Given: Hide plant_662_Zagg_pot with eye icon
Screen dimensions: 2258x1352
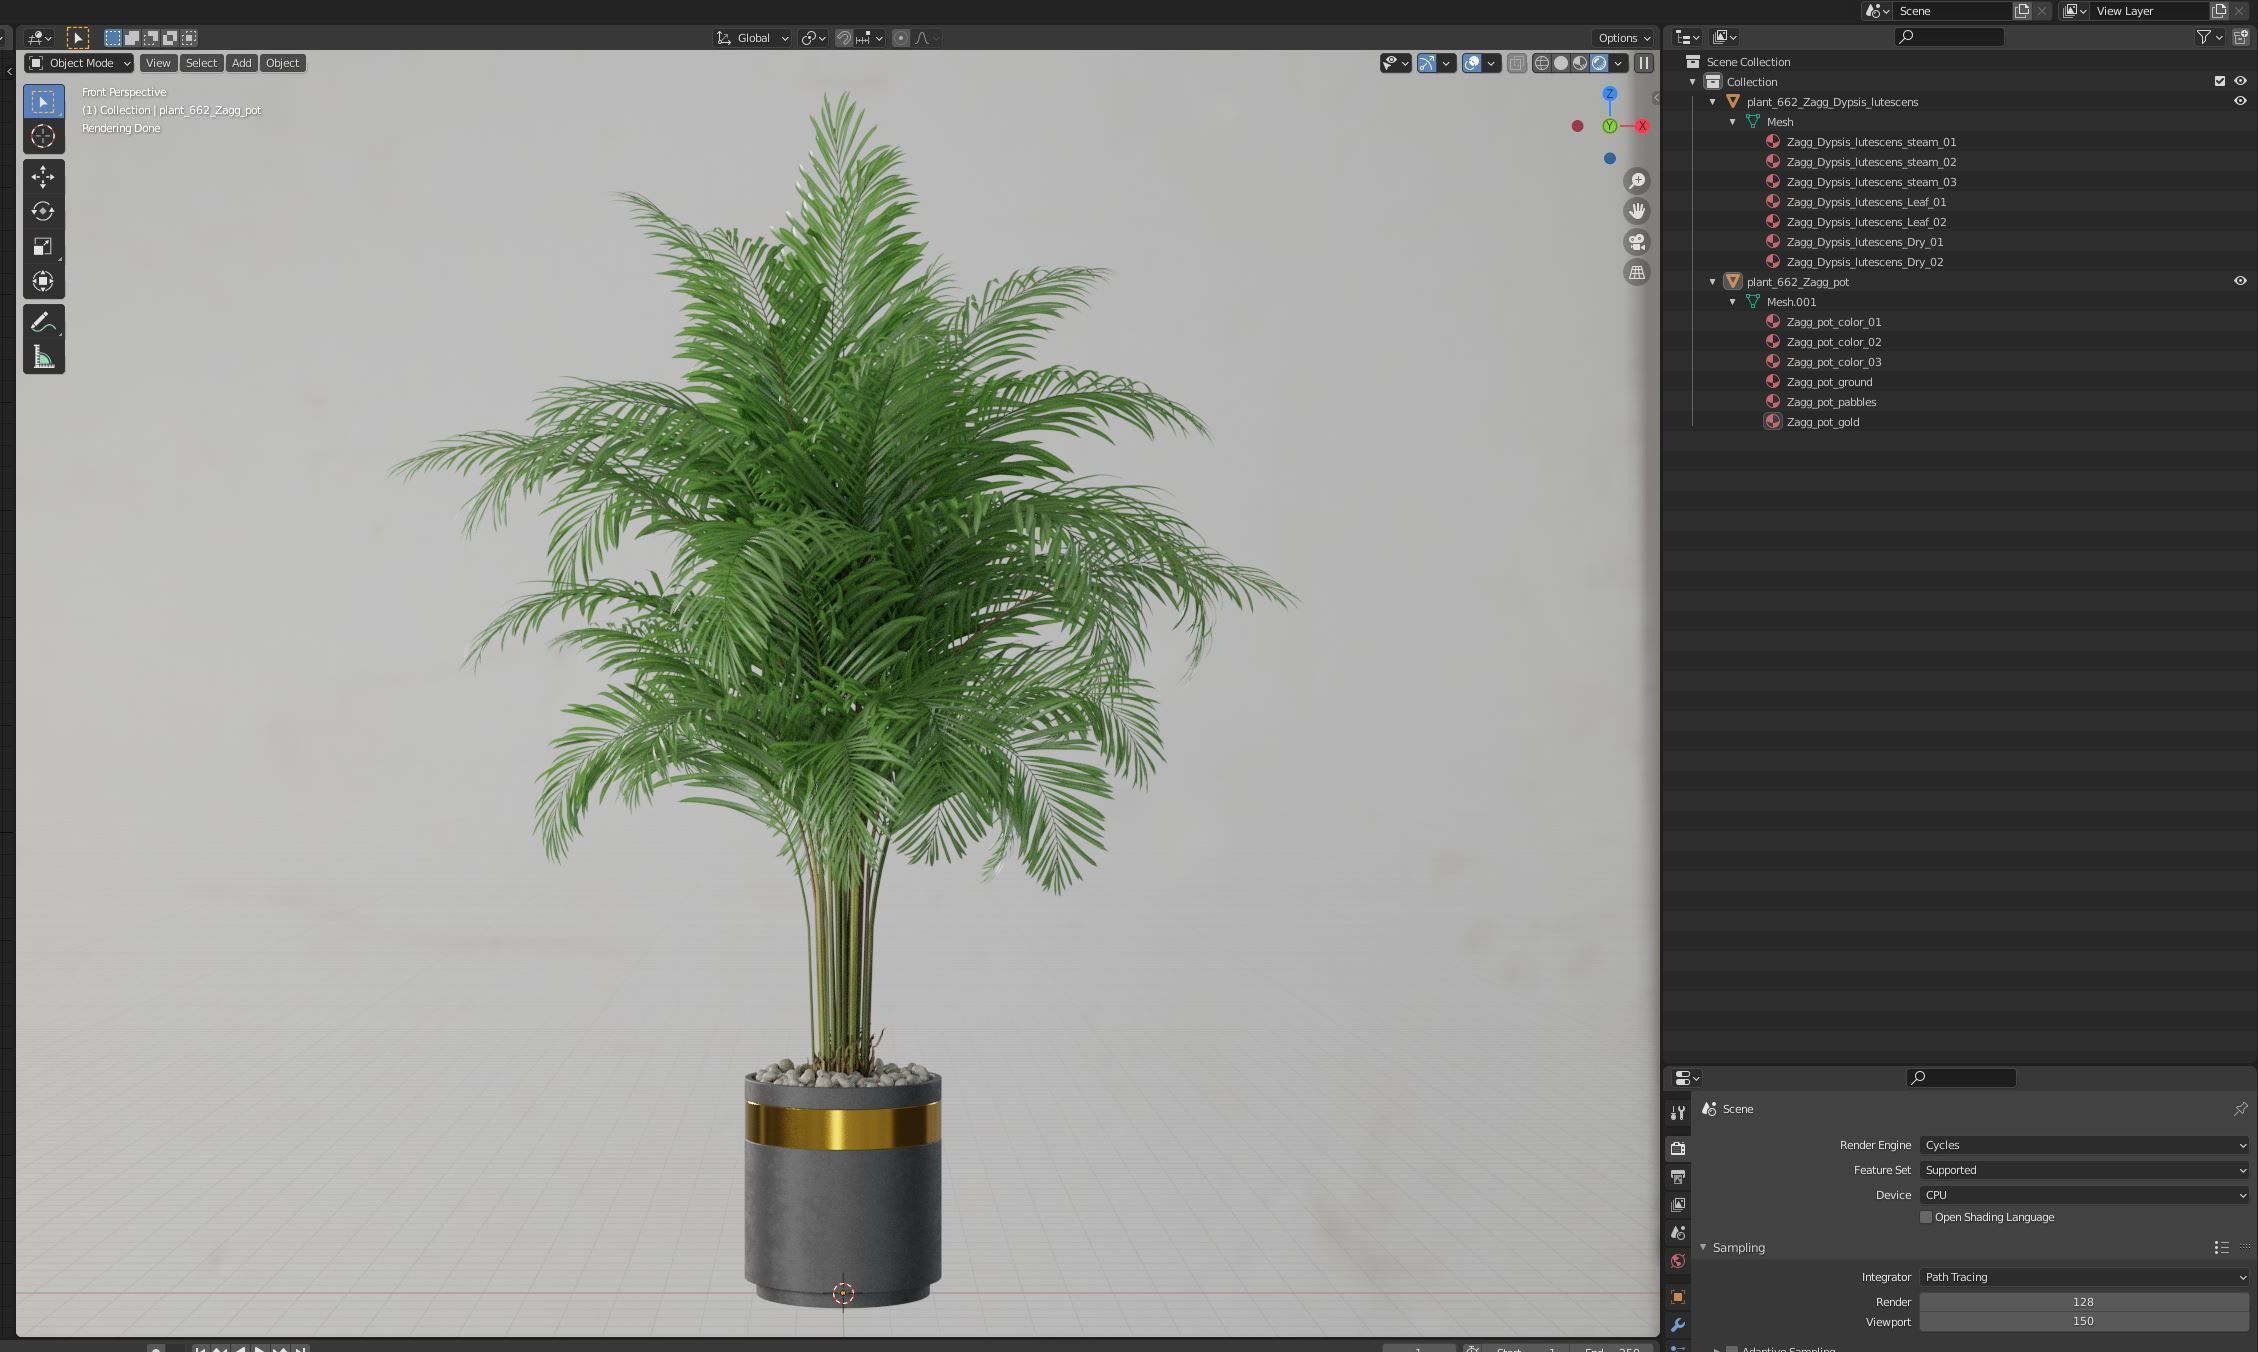Looking at the screenshot, I should [2240, 281].
